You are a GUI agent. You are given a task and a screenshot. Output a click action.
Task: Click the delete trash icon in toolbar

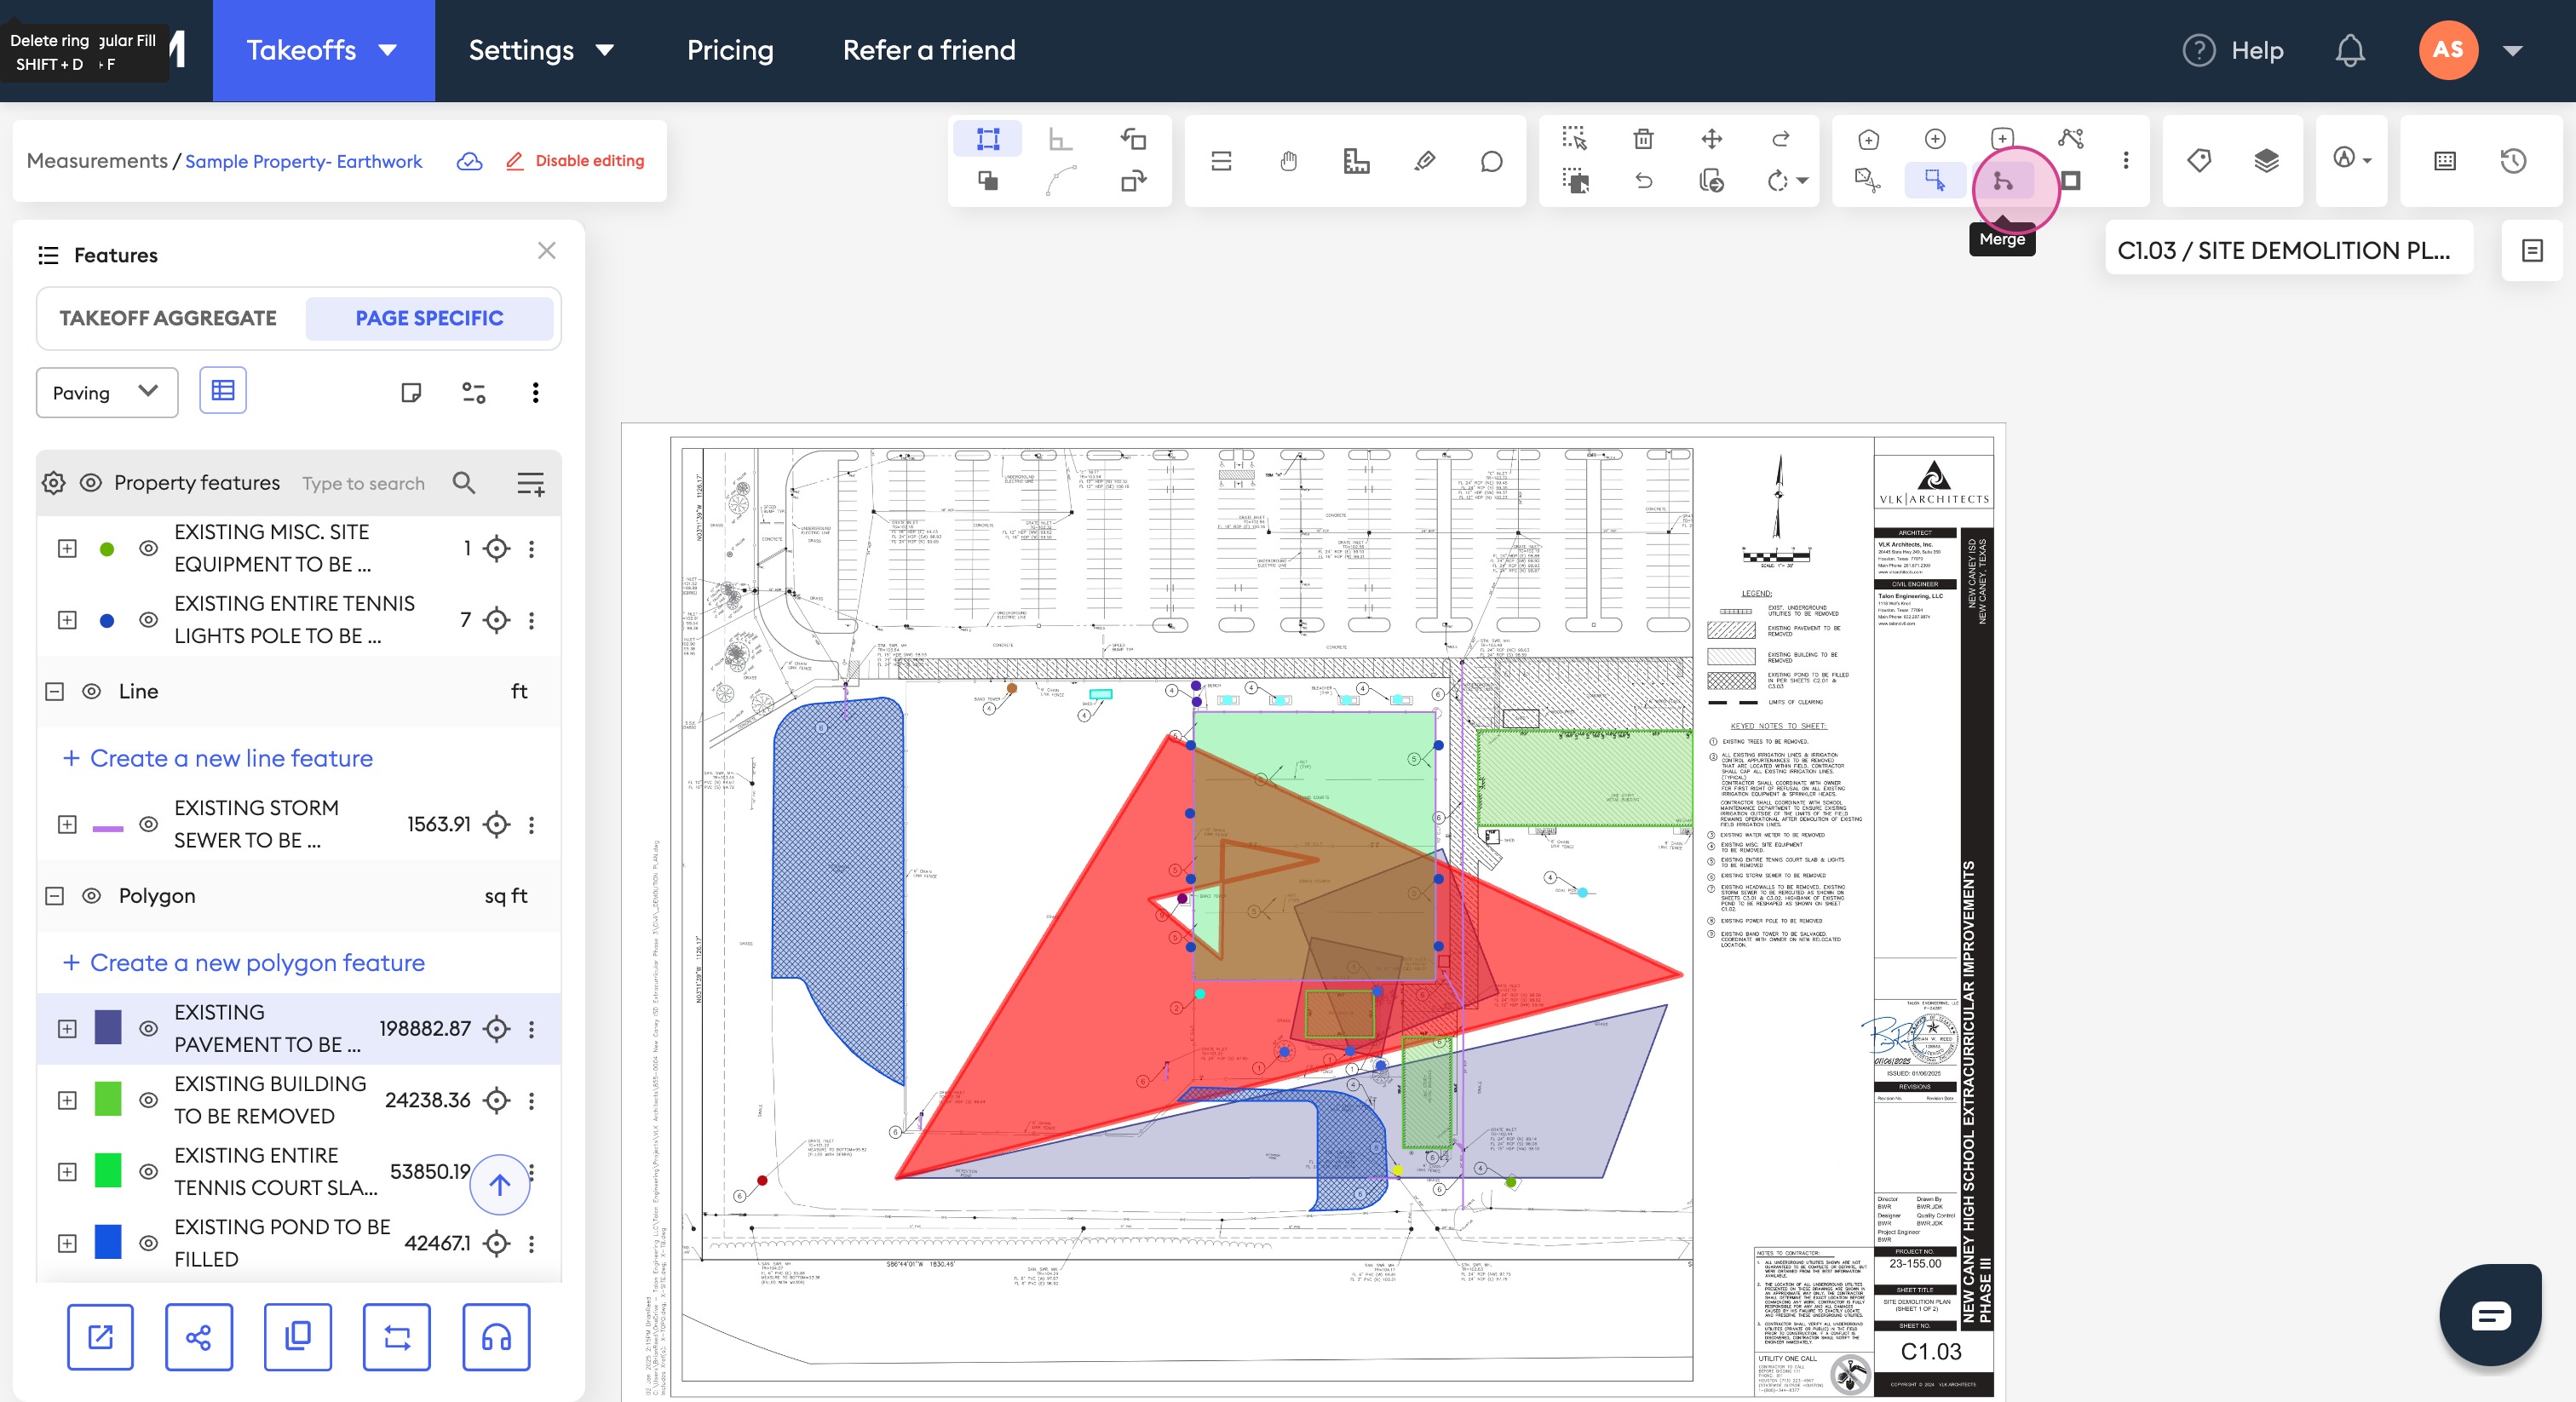[1643, 139]
